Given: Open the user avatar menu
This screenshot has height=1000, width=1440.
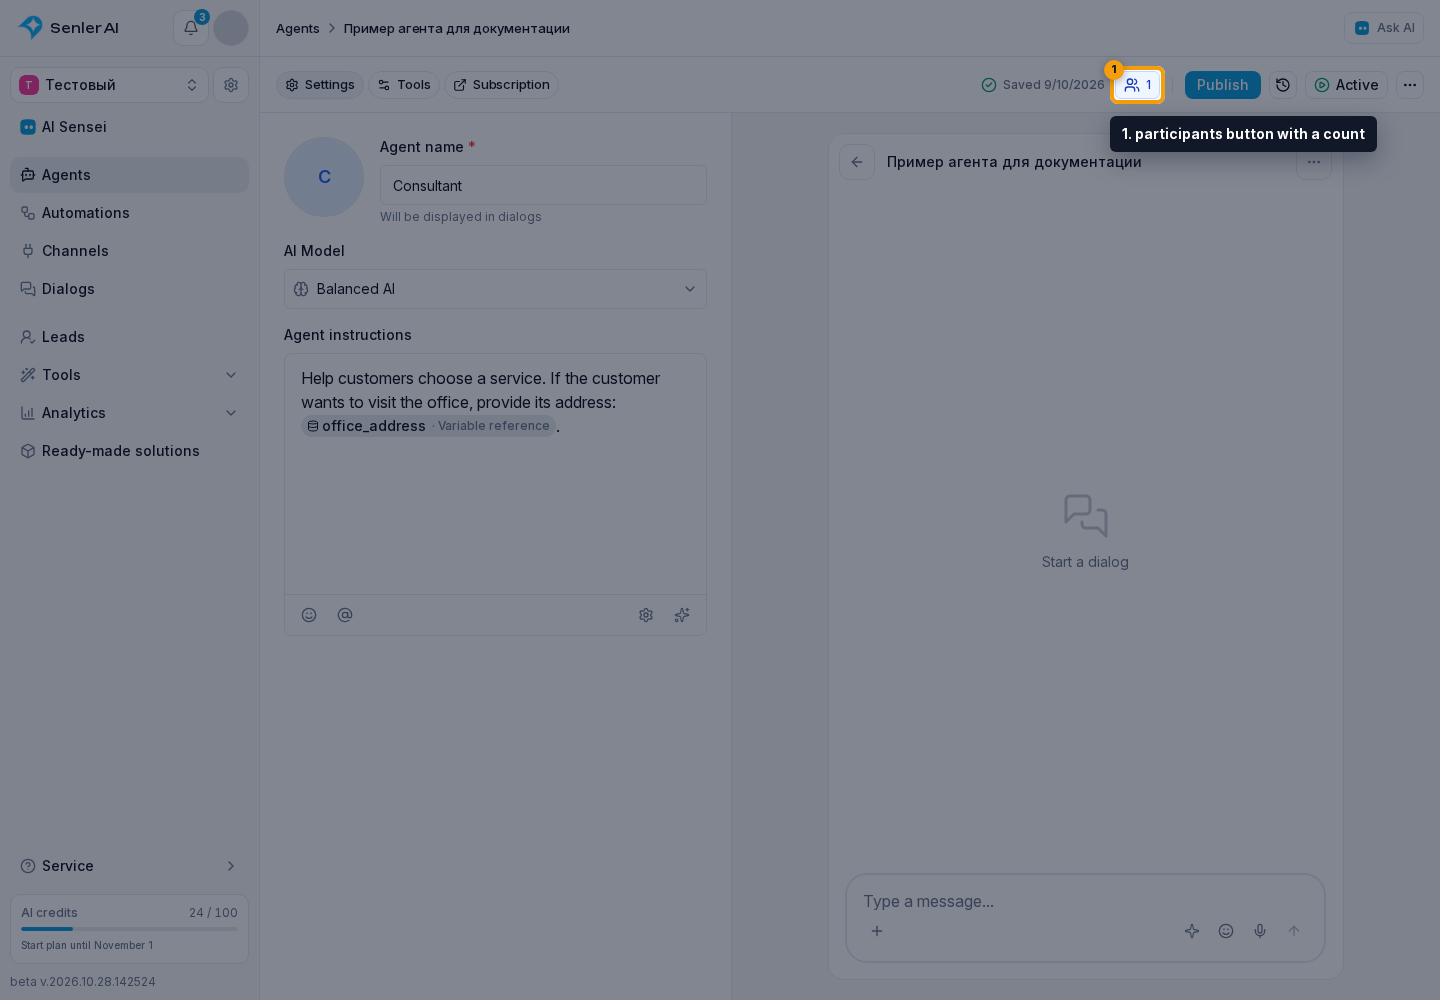Looking at the screenshot, I should click(x=231, y=28).
